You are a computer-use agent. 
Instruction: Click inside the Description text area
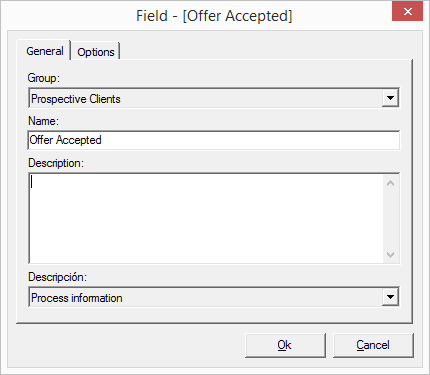click(x=206, y=218)
